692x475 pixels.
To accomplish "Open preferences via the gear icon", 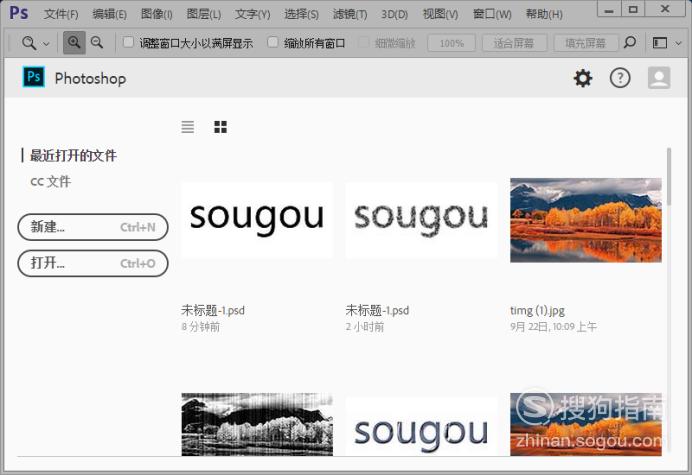I will [583, 78].
